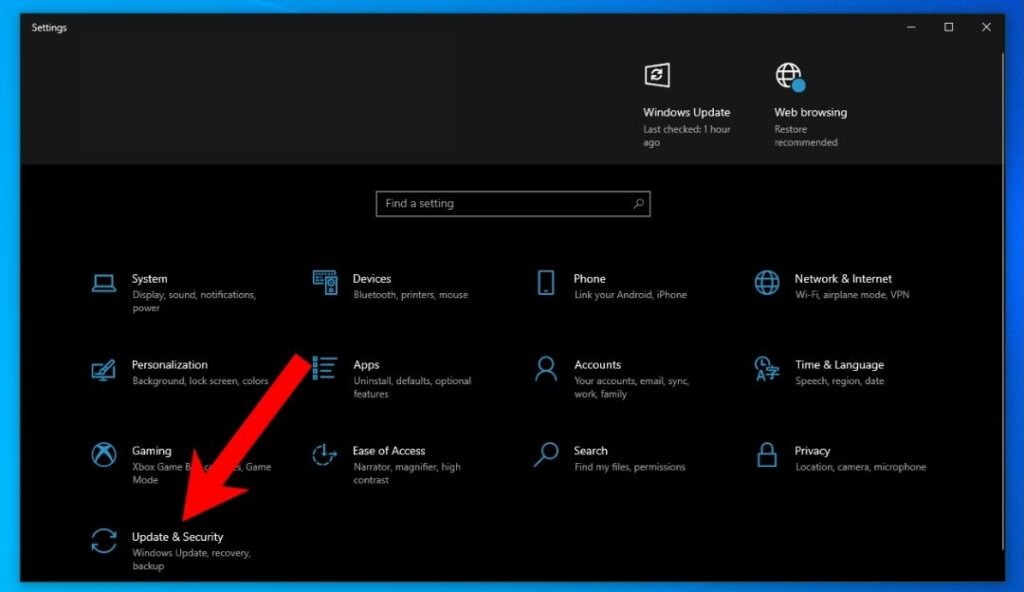Maximize the Settings window

pyautogui.click(x=949, y=27)
